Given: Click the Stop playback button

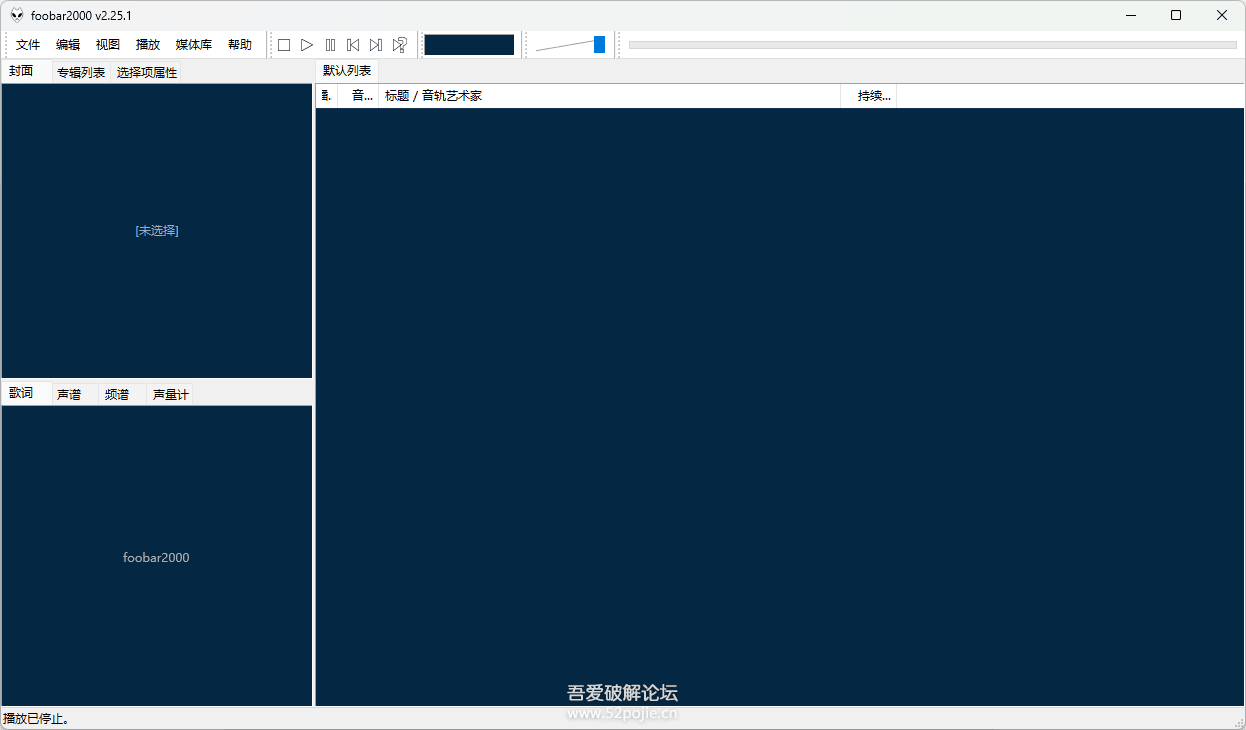Looking at the screenshot, I should click(284, 45).
